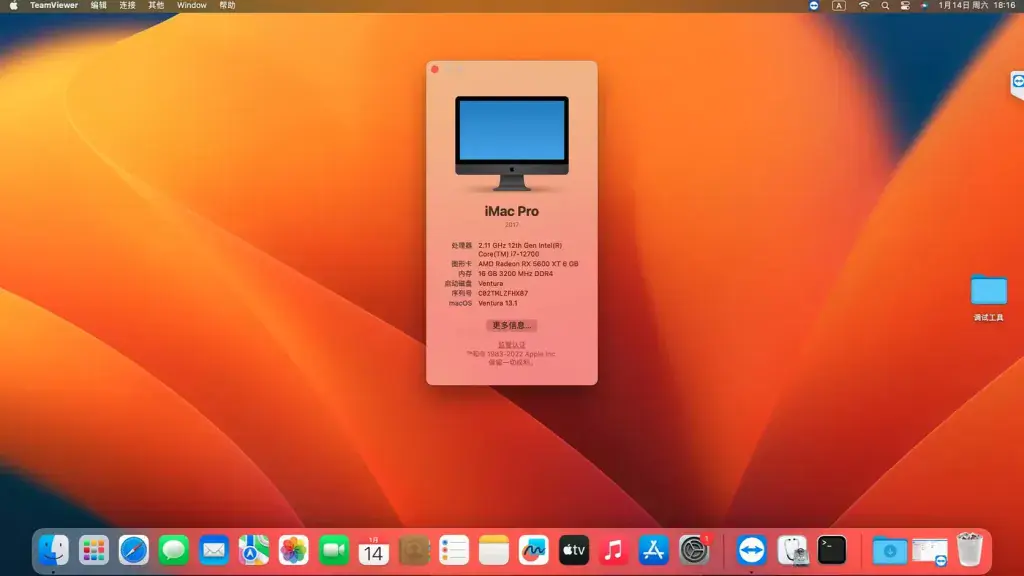Click iMac Pro title text
The image size is (1024, 576).
[x=511, y=211]
